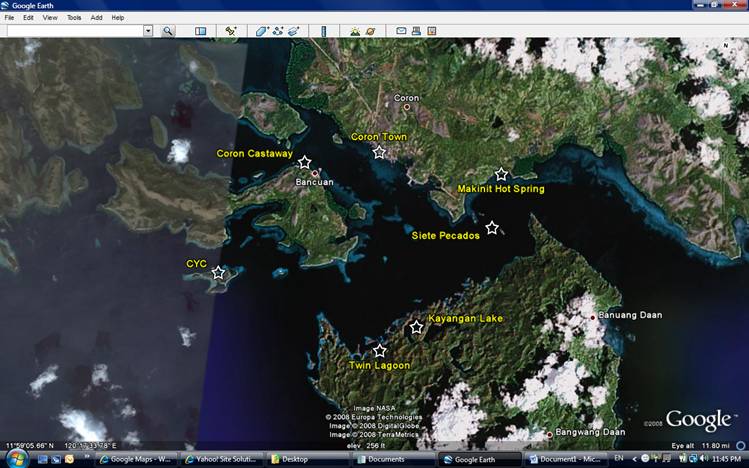Open the View menu
The image size is (749, 468).
[50, 18]
